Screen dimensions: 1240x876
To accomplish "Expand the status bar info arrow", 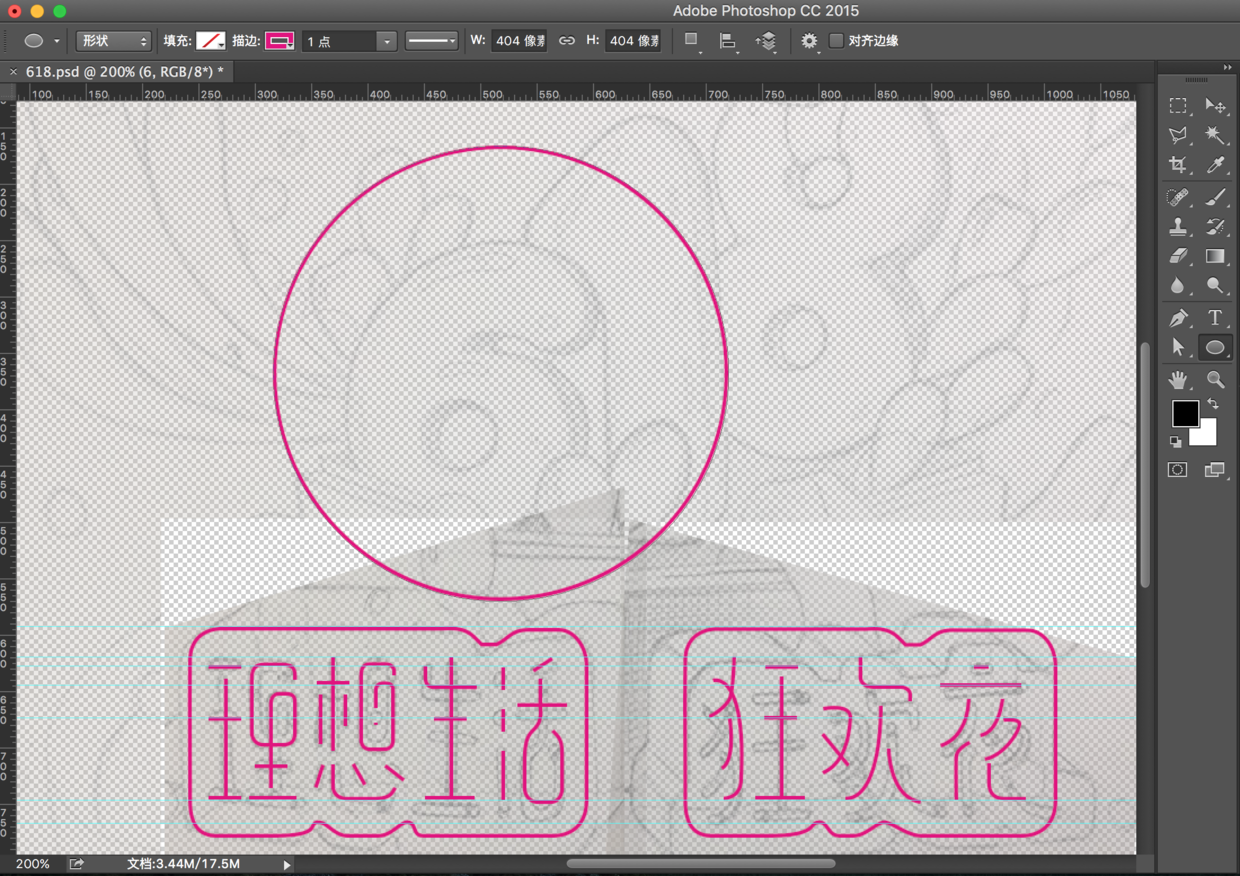I will (287, 864).
